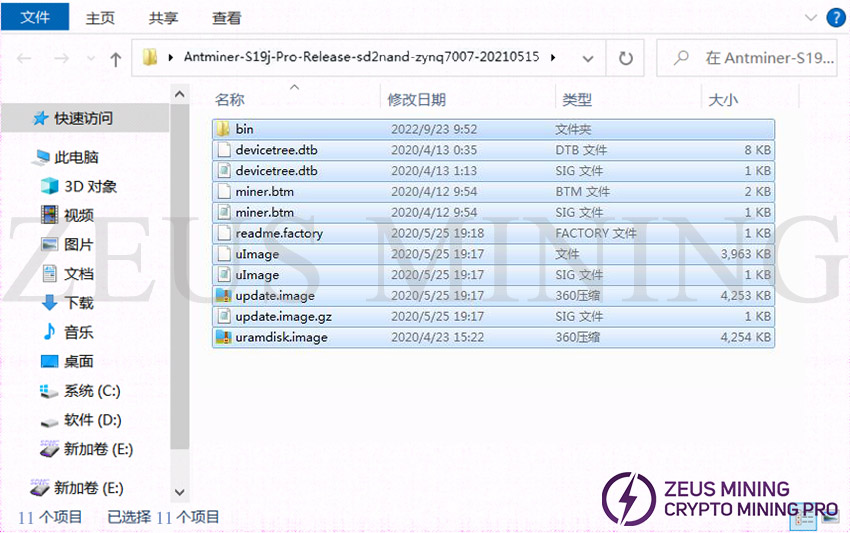Expand root arrow before the Antminer path
This screenshot has width=850, height=533.
pos(170,57)
